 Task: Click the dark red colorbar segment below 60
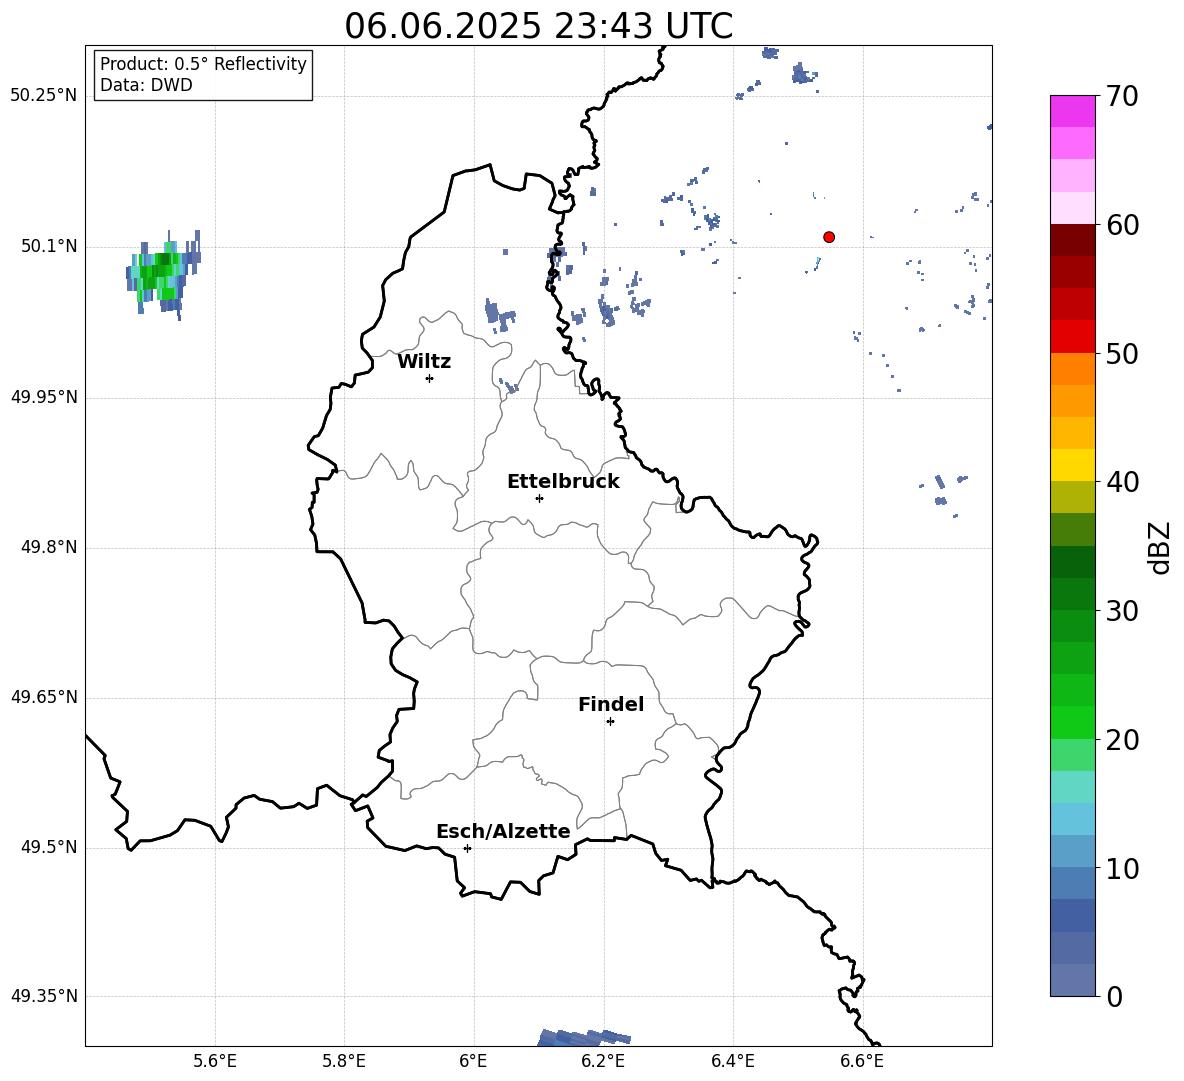point(1072,240)
